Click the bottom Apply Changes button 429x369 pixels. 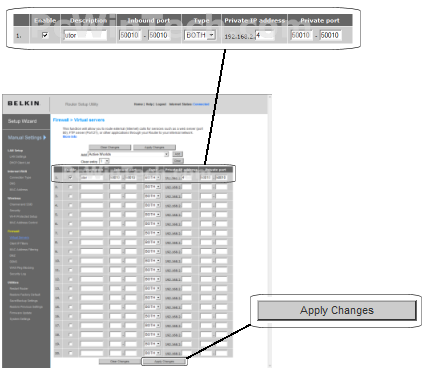(x=164, y=361)
